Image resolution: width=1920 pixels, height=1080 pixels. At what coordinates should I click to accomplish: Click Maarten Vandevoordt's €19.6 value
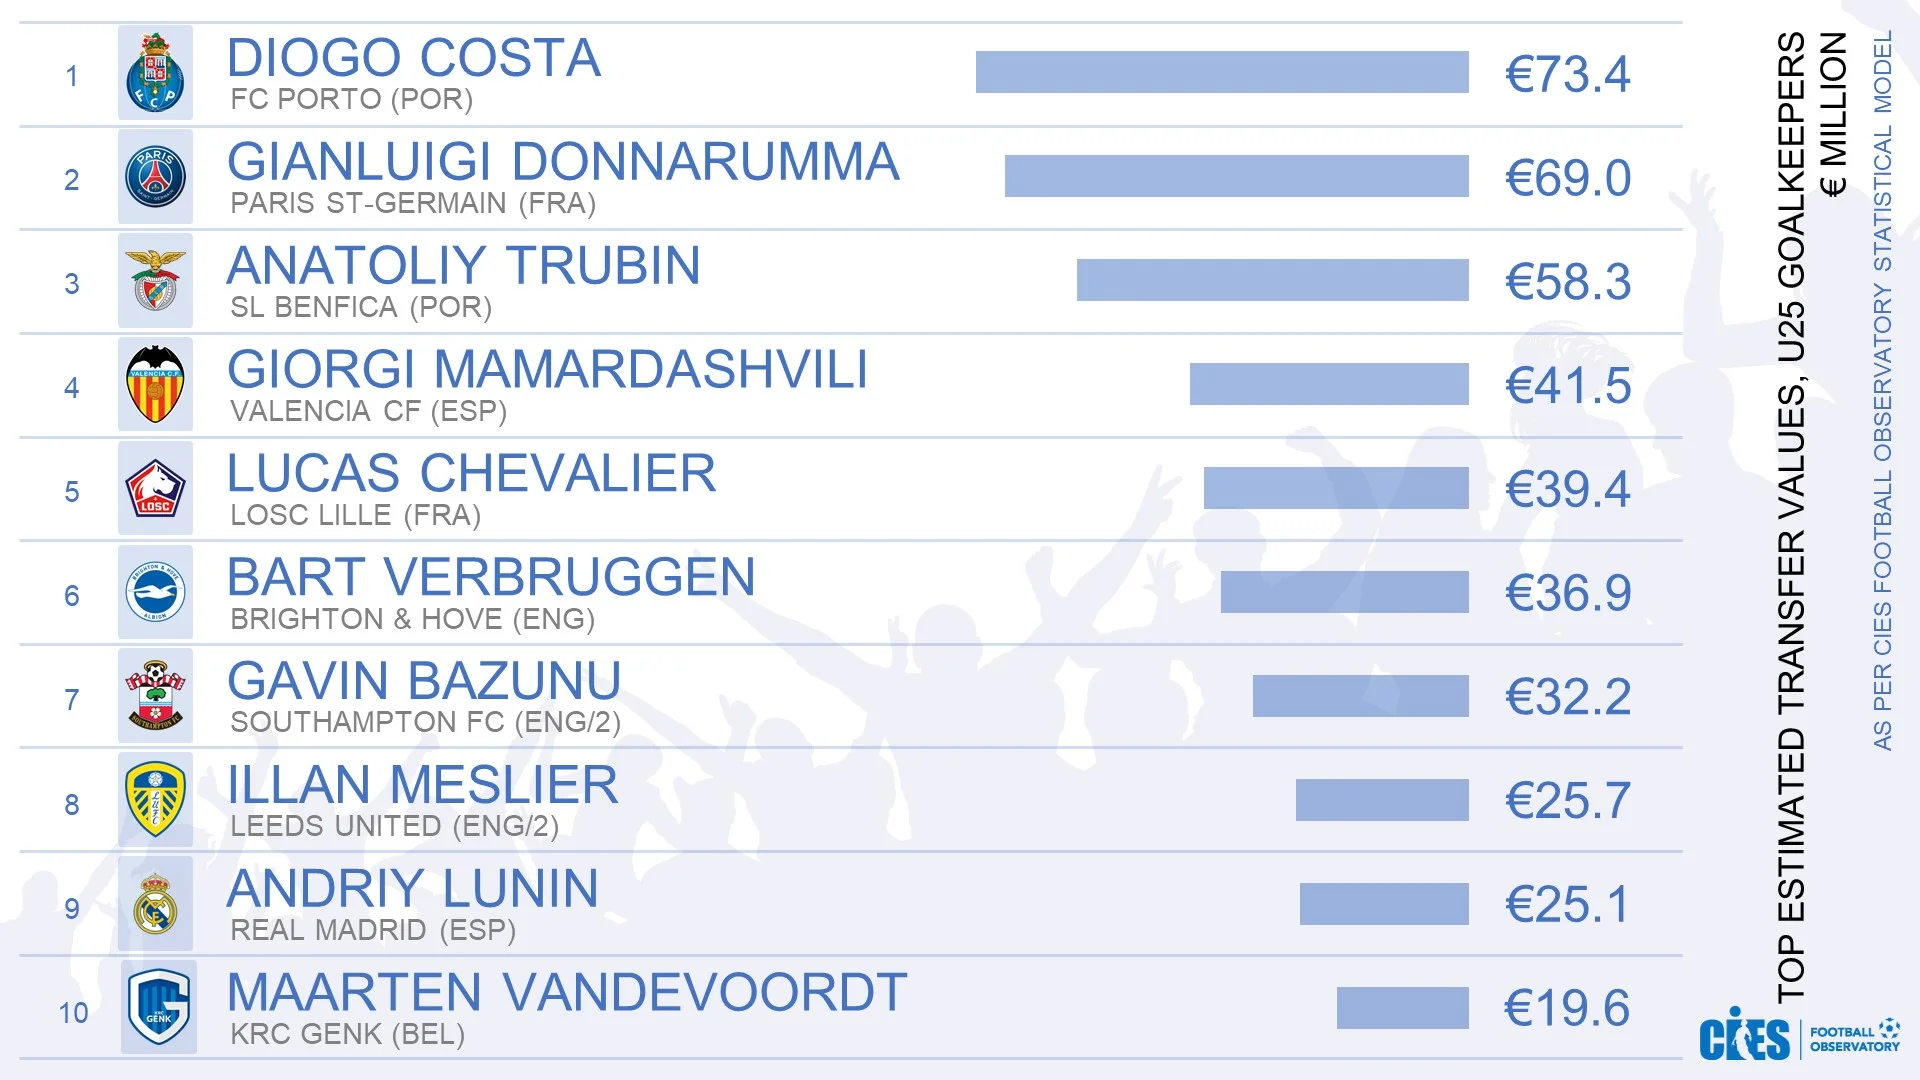(1567, 1008)
